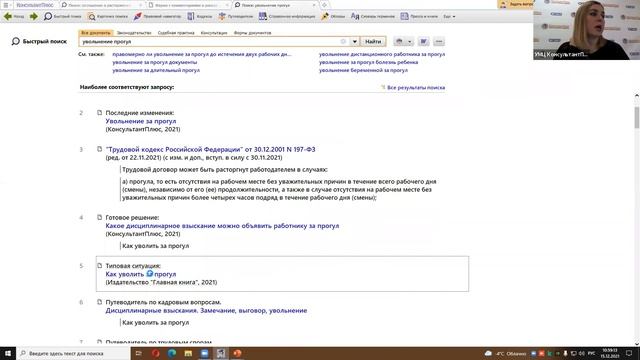This screenshot has height=360, width=640.
Task: Open Обзоры in the toolbar
Action: (x=333, y=16)
